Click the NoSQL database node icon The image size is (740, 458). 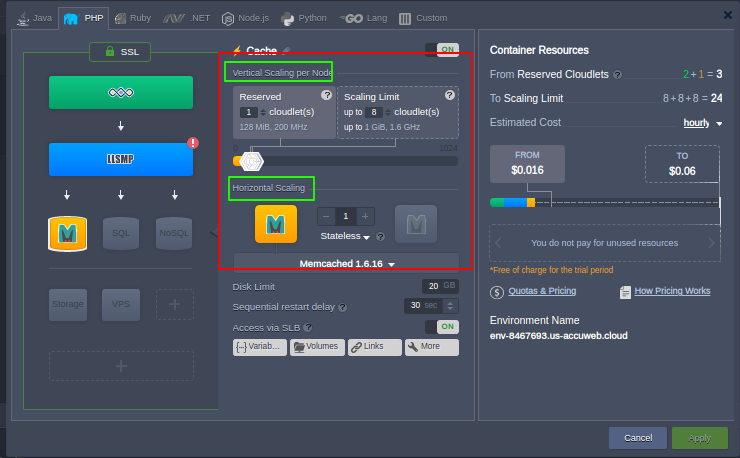[174, 233]
